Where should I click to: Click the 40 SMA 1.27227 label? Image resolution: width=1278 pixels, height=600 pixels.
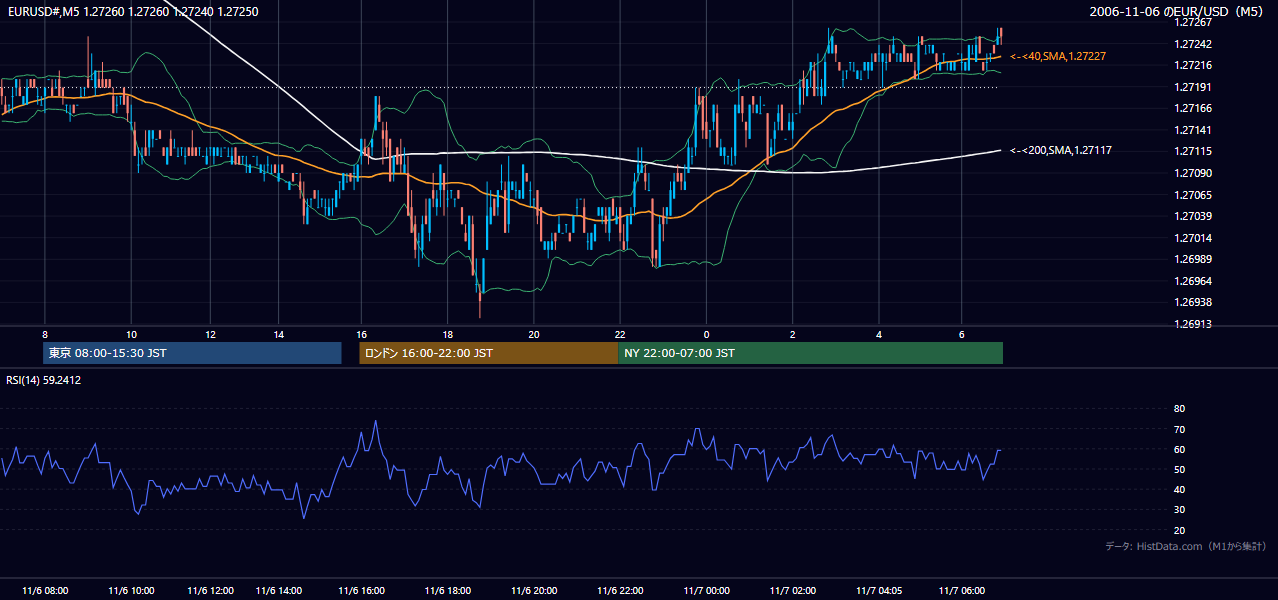1058,57
